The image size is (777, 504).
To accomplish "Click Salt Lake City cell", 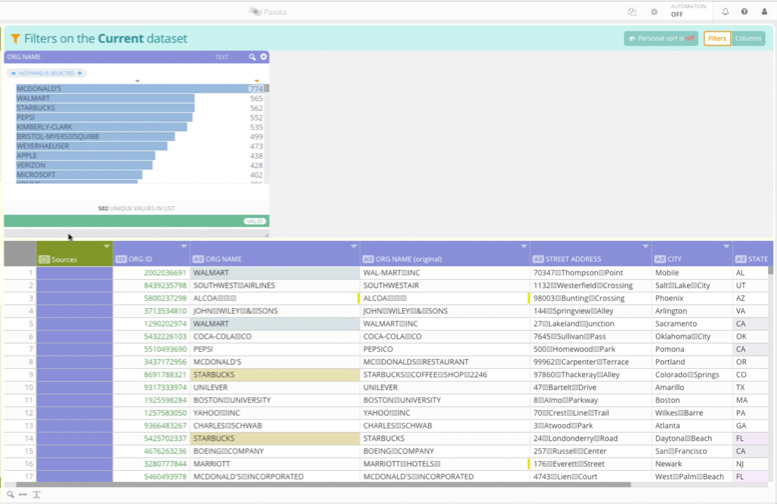I will point(692,285).
